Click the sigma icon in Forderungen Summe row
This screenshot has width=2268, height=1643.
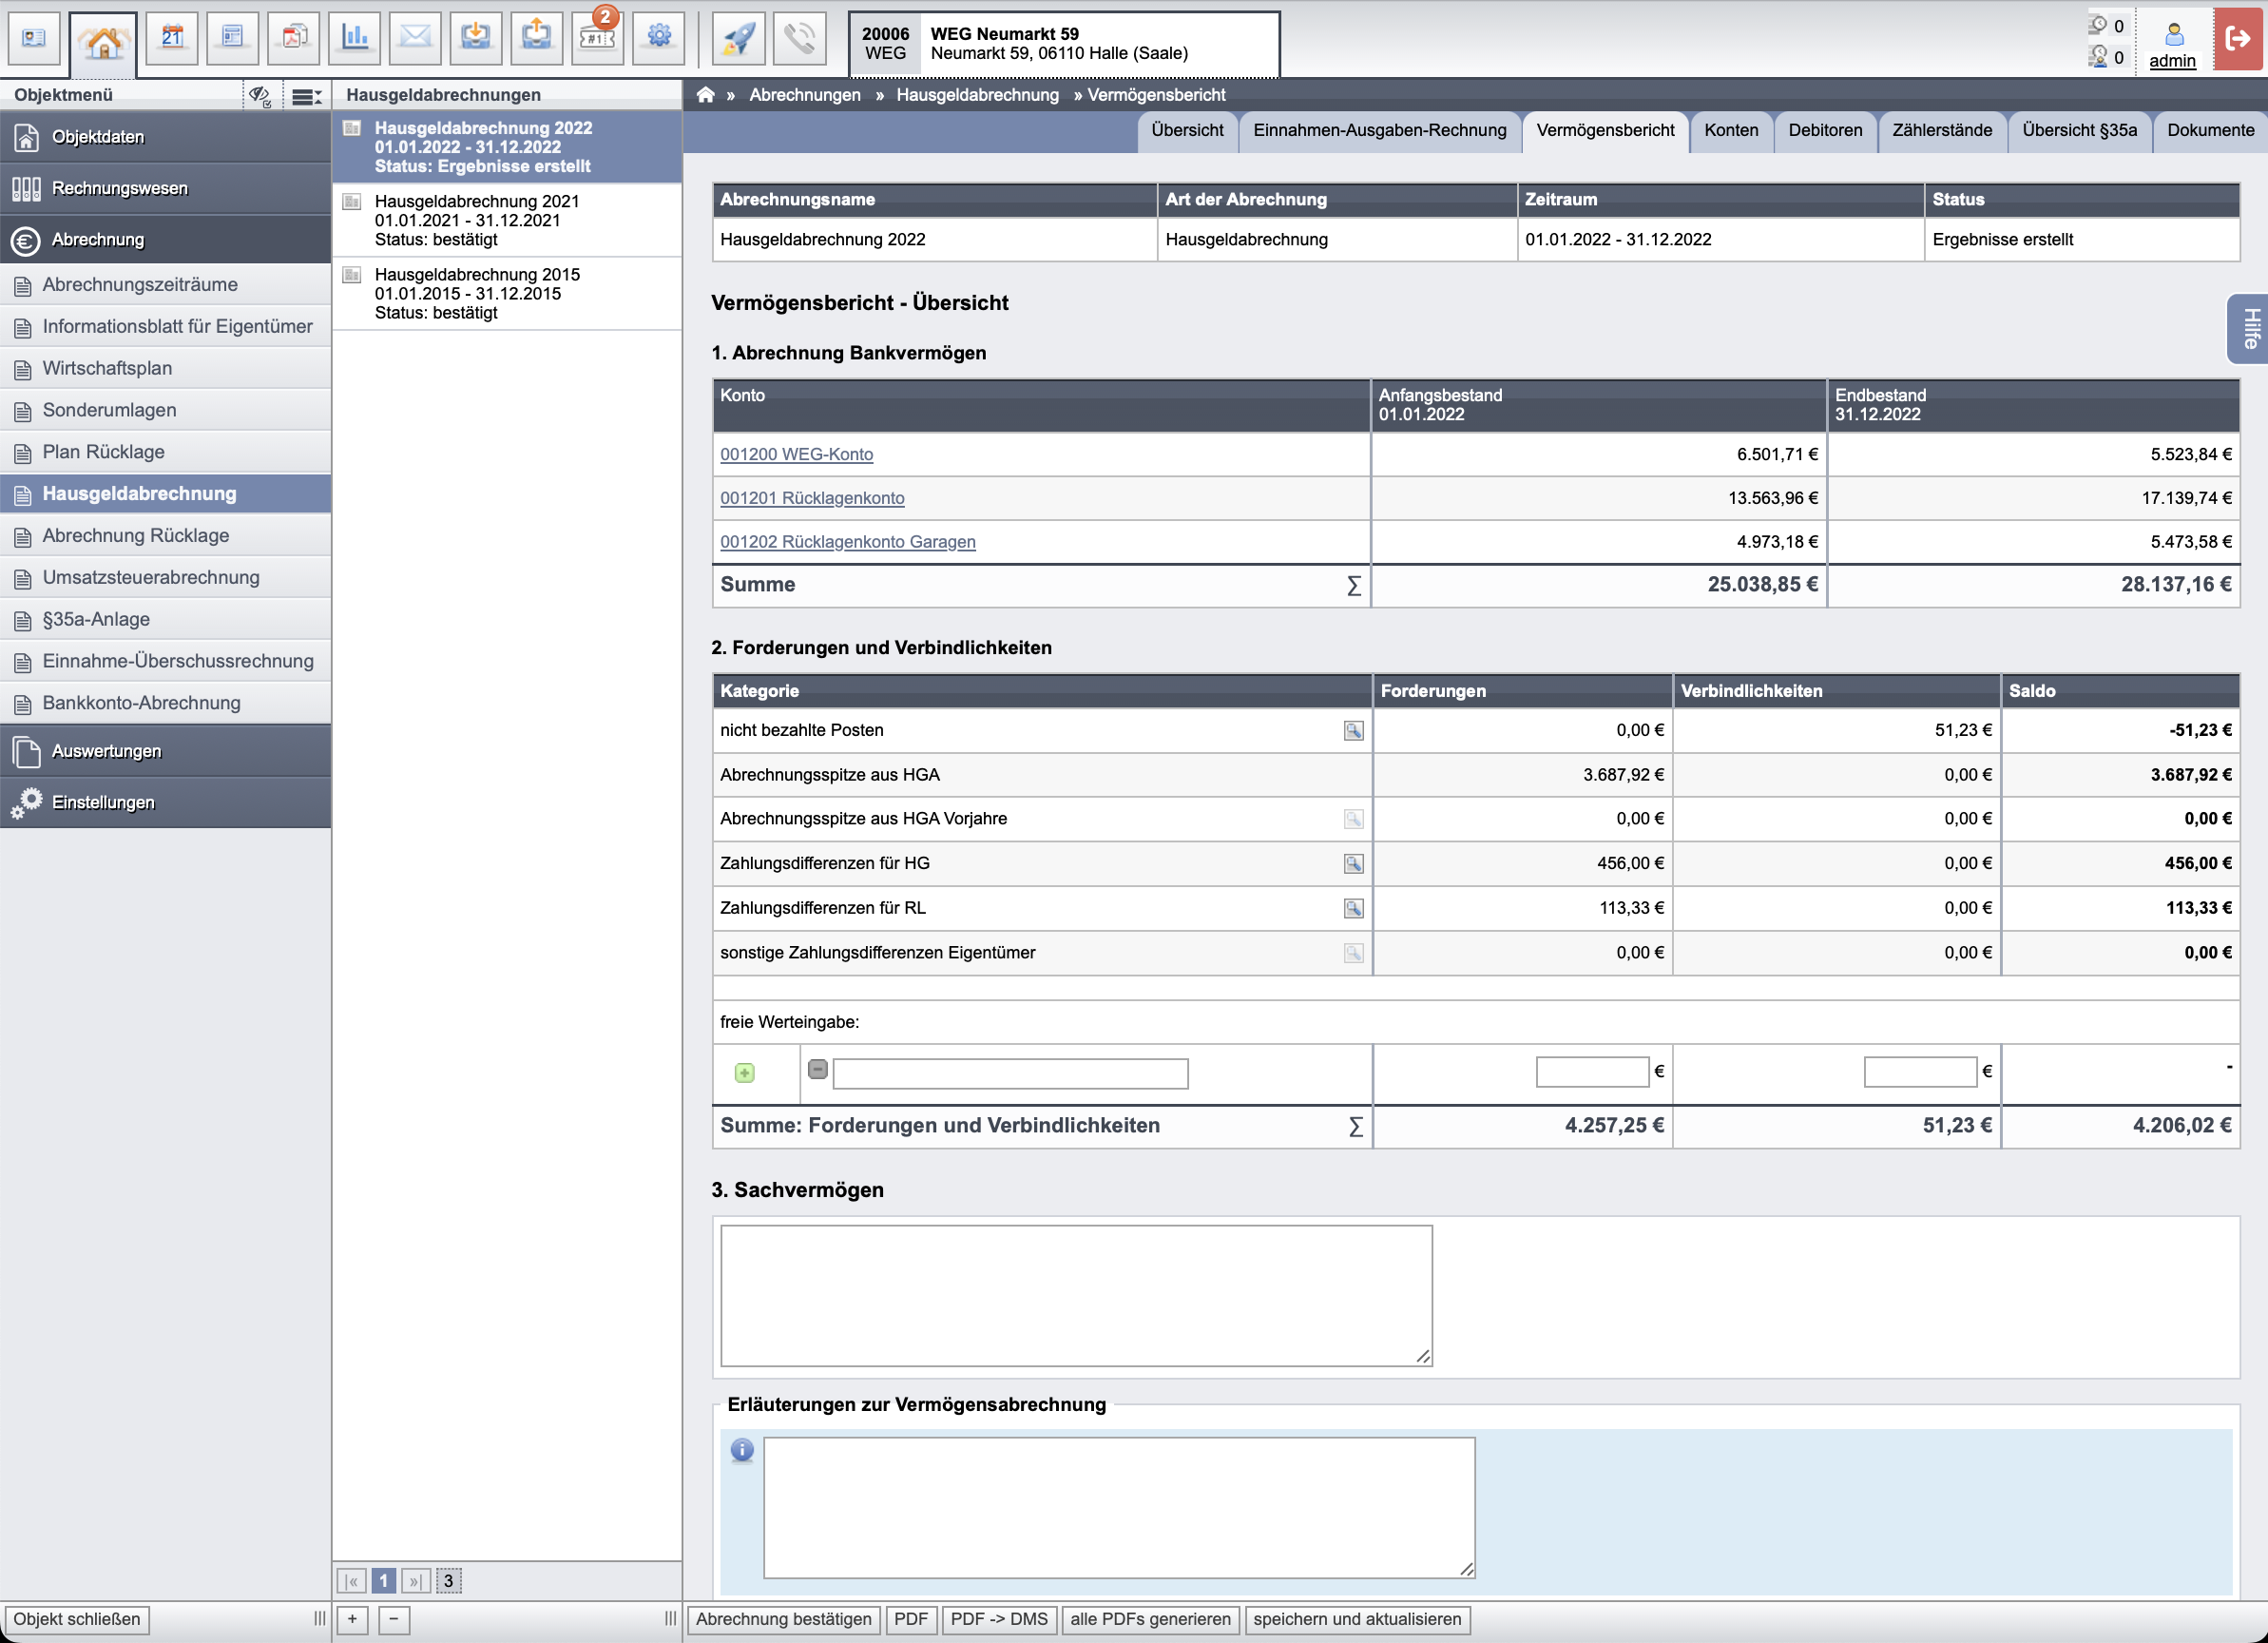[x=1355, y=1127]
